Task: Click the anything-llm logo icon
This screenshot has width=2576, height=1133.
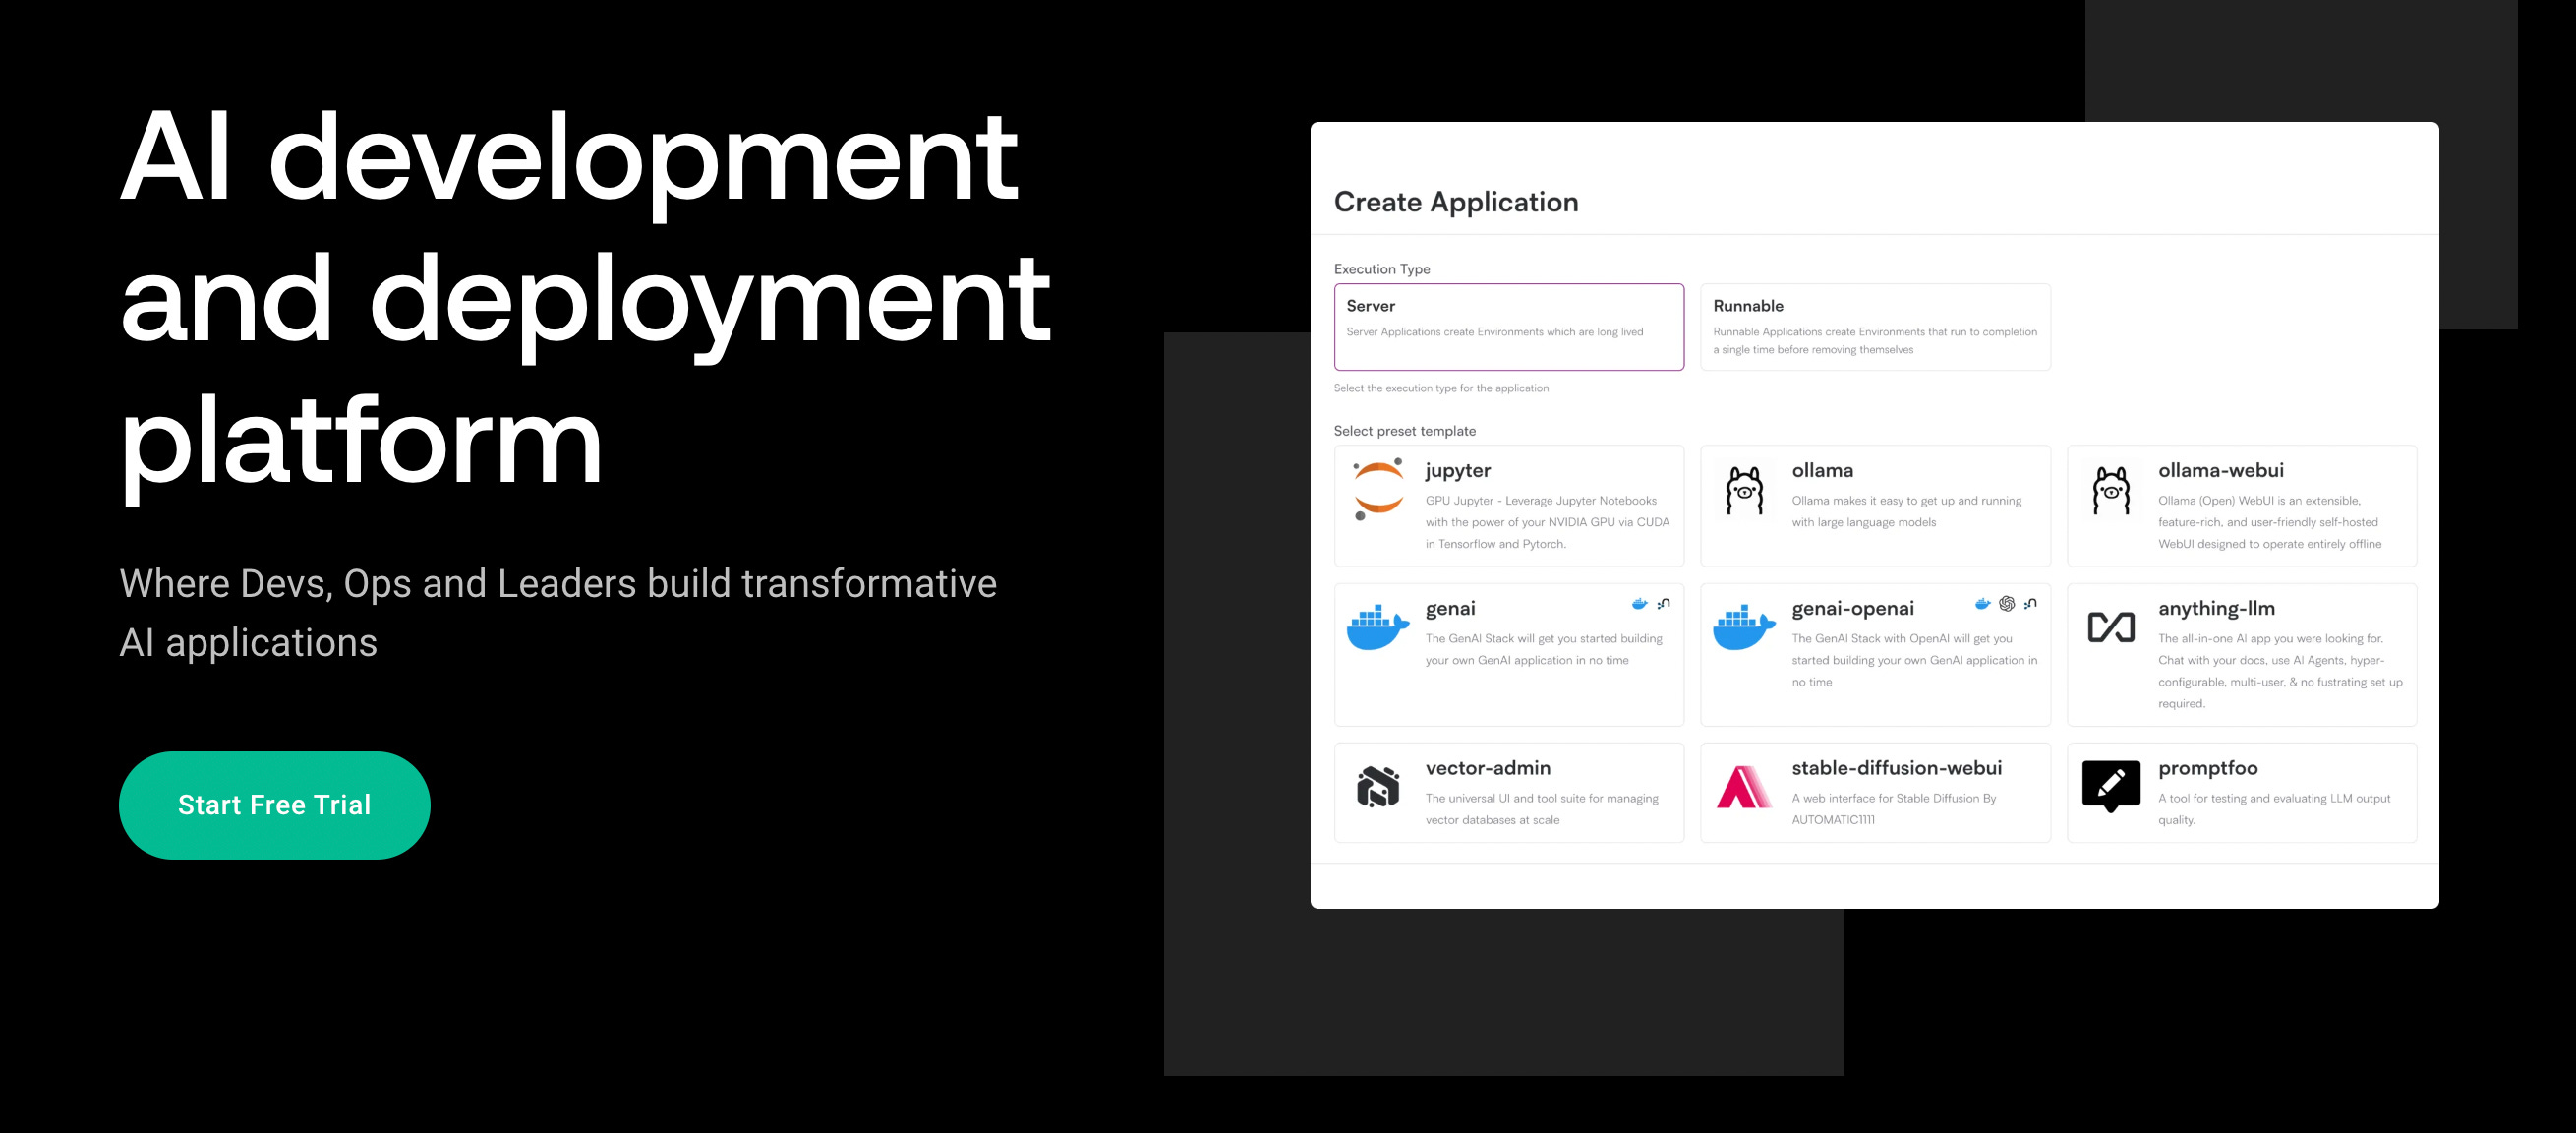Action: pyautogui.click(x=2111, y=627)
